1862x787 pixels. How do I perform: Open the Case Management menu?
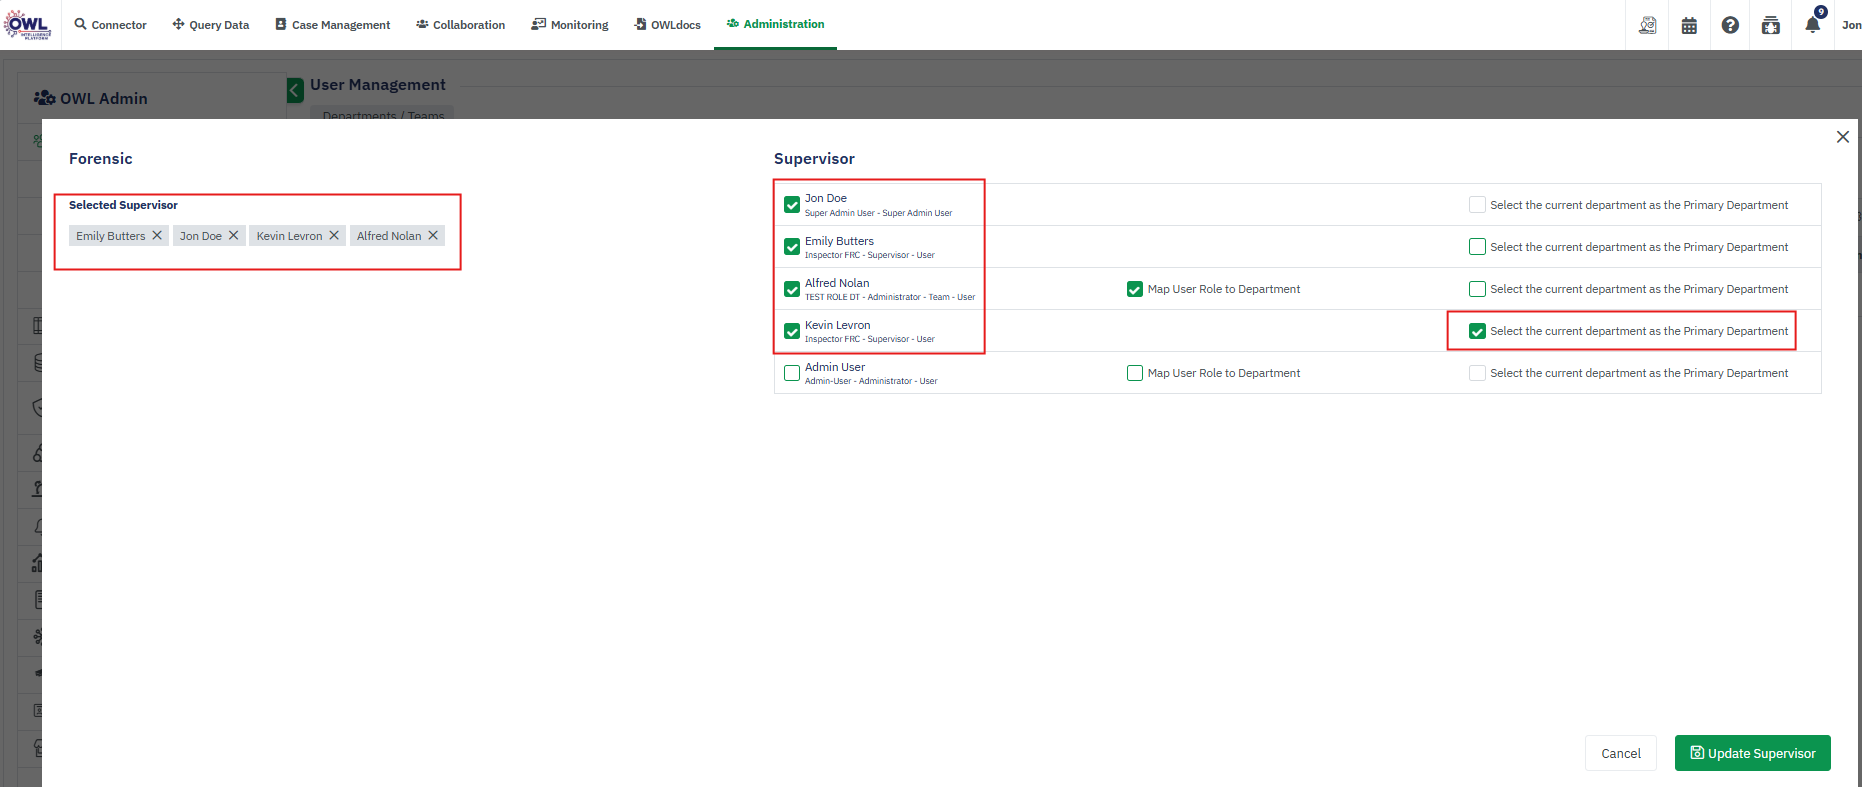(332, 25)
